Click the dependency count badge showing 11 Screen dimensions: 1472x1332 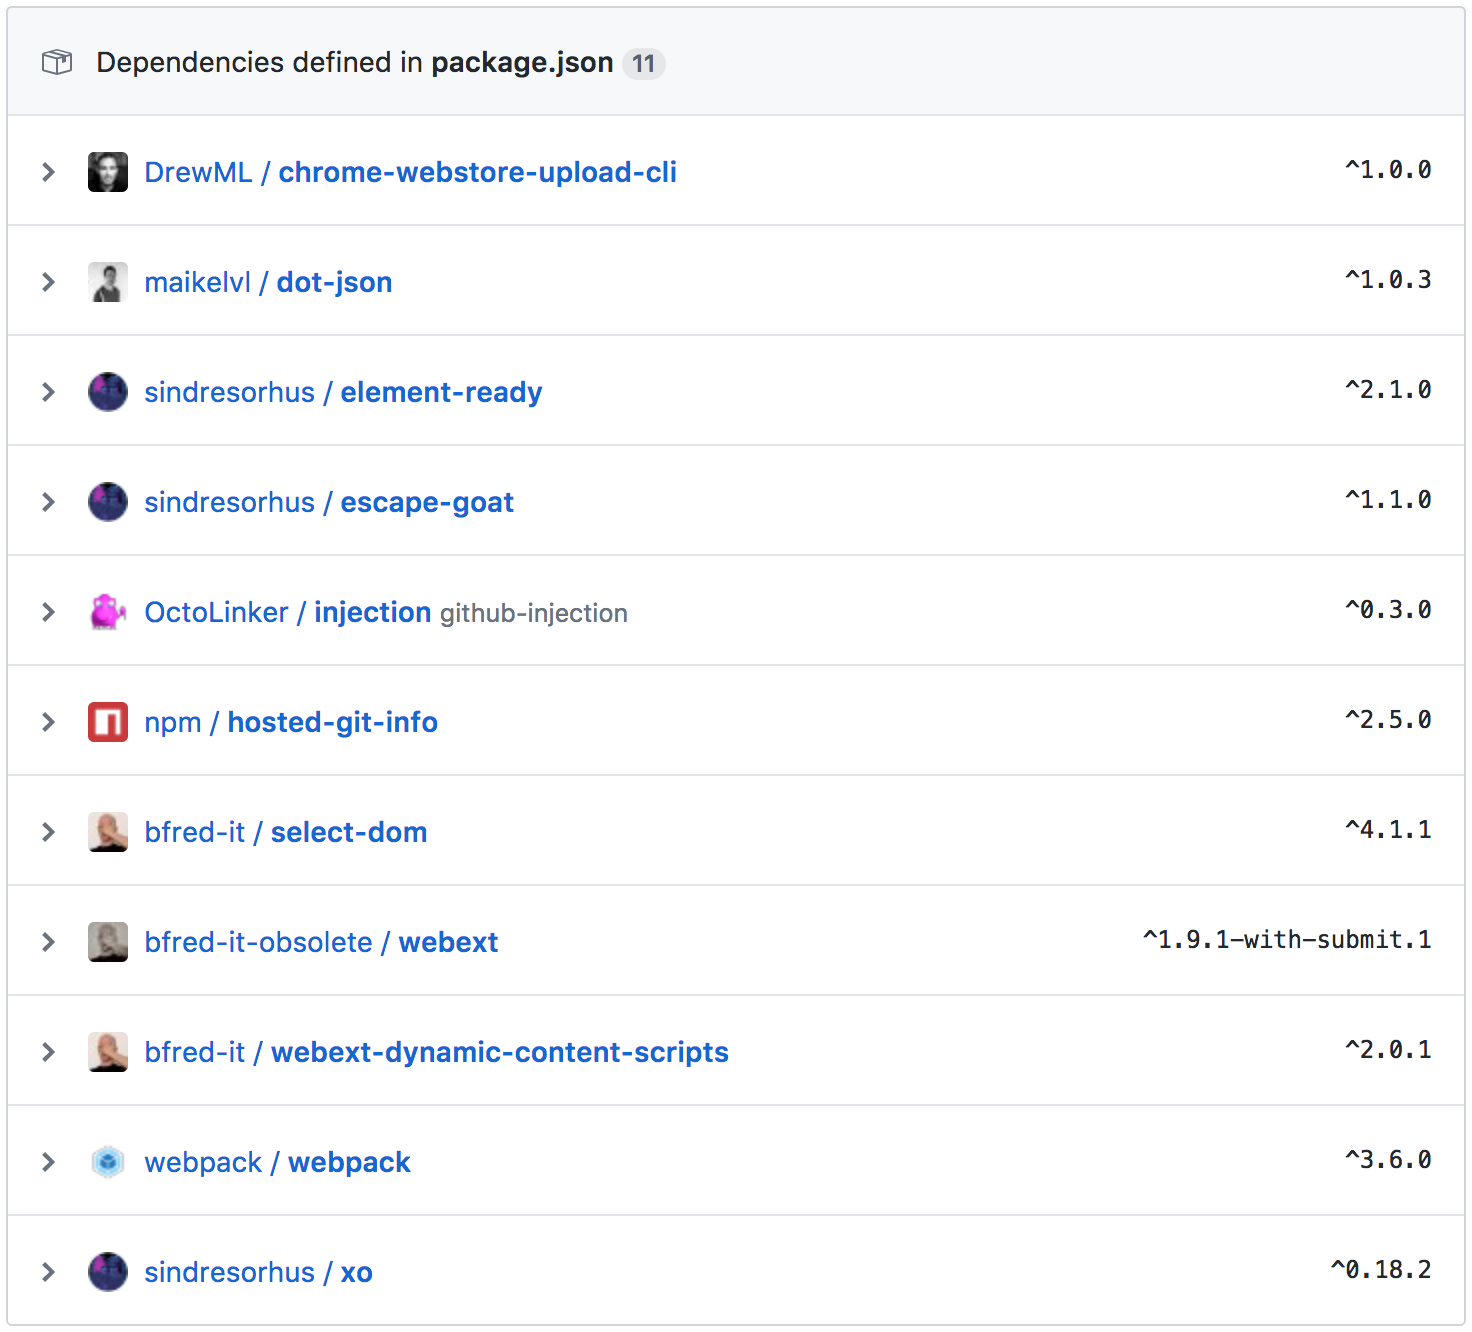(646, 62)
